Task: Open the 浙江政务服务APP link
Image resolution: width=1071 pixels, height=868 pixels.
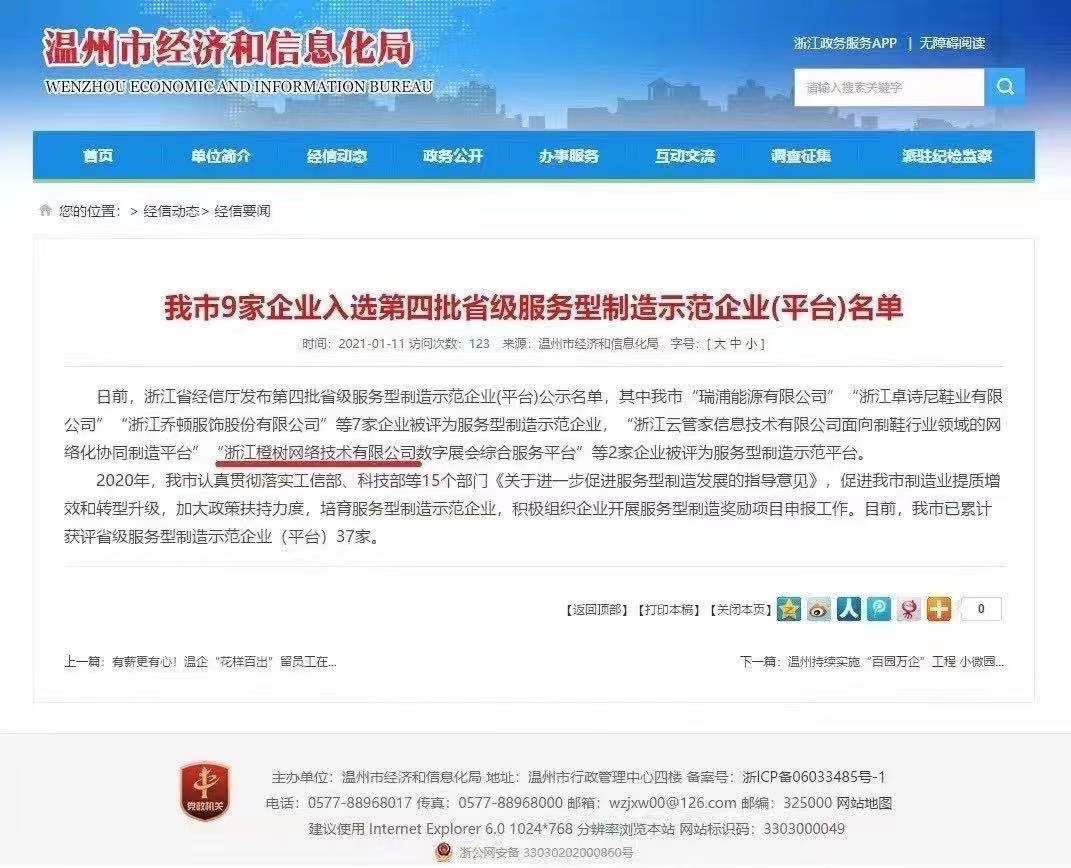Action: (x=845, y=43)
